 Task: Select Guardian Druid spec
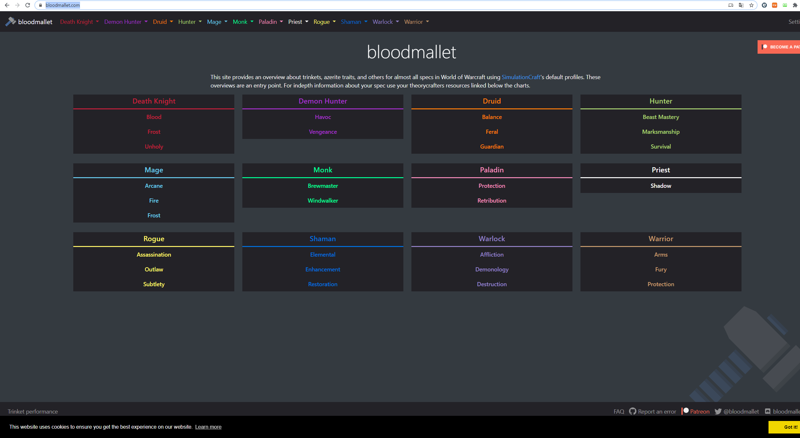tap(492, 147)
